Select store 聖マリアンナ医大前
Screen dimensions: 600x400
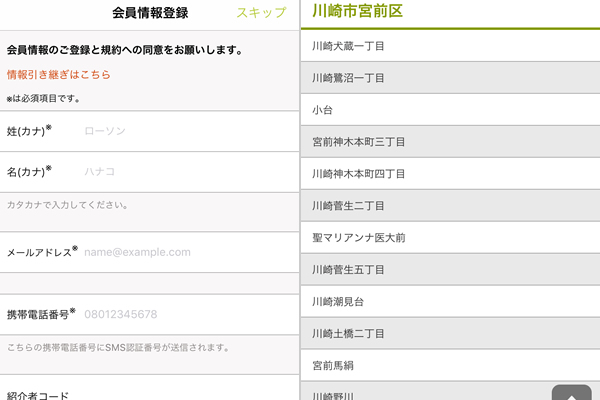450,237
